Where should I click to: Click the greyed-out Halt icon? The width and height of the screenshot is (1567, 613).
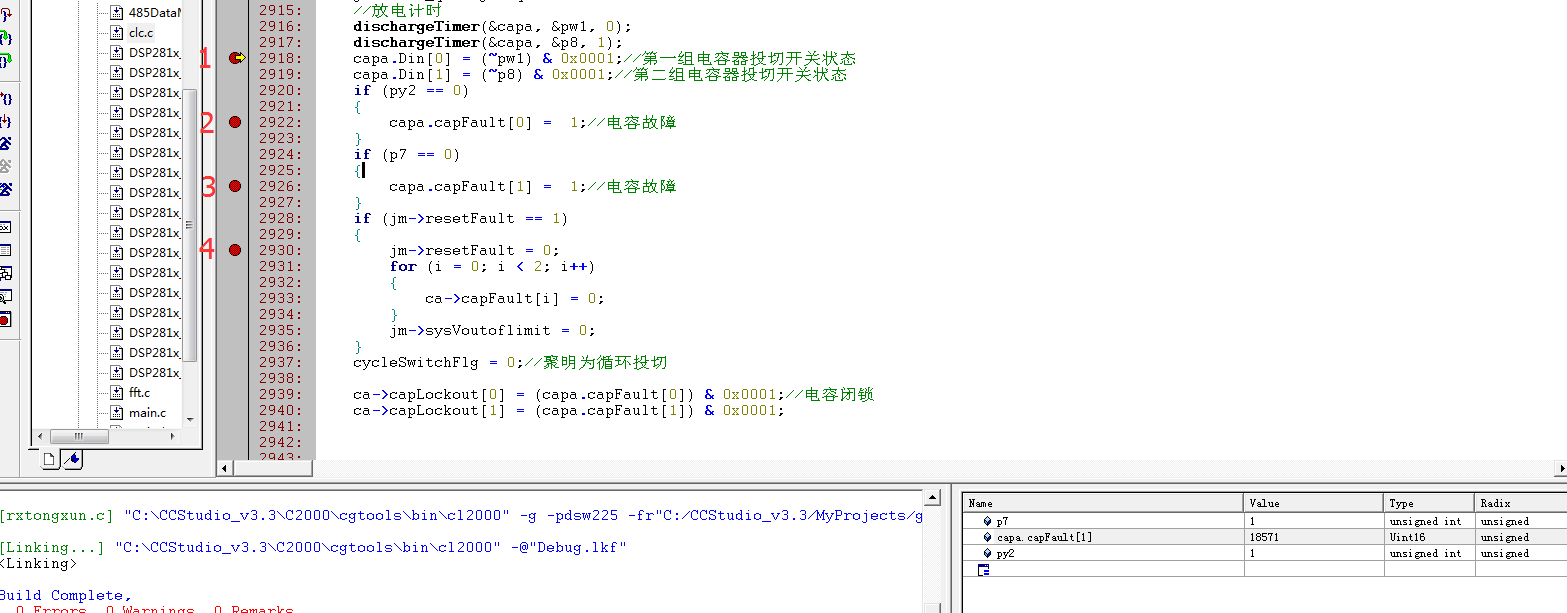[6, 166]
